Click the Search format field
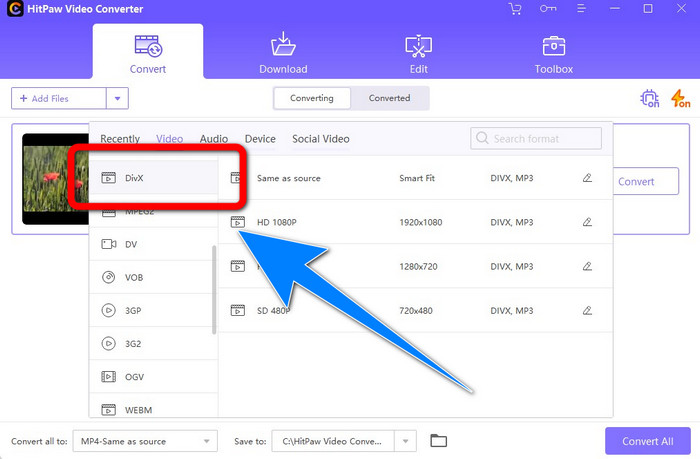Viewport: 700px width, 459px height. [x=536, y=138]
